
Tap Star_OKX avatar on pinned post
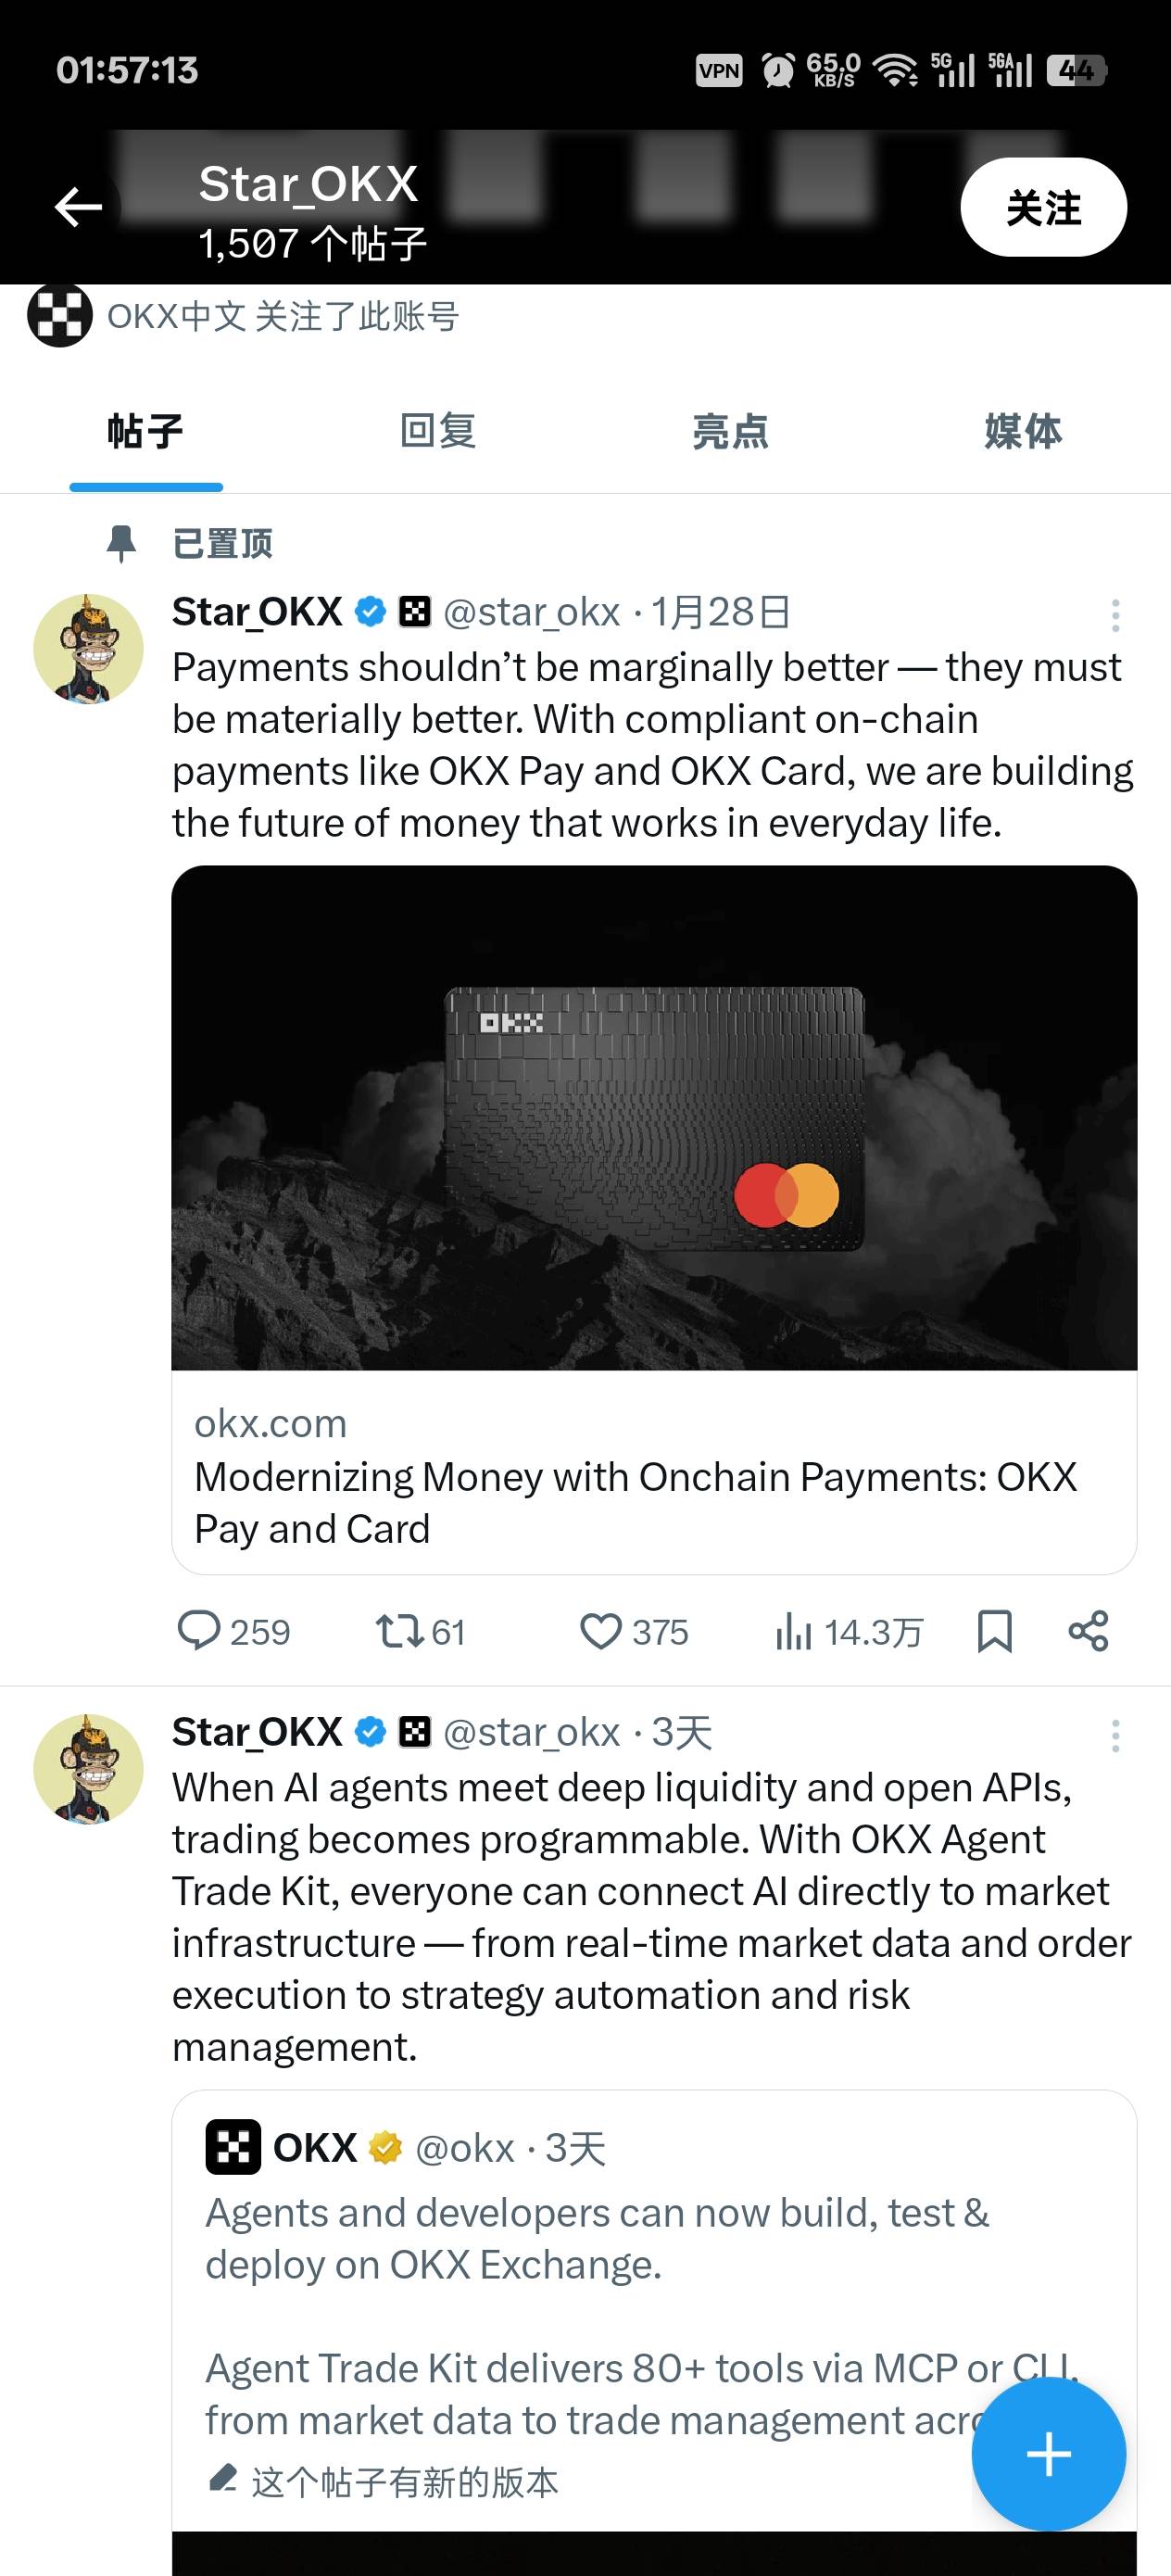(x=88, y=648)
